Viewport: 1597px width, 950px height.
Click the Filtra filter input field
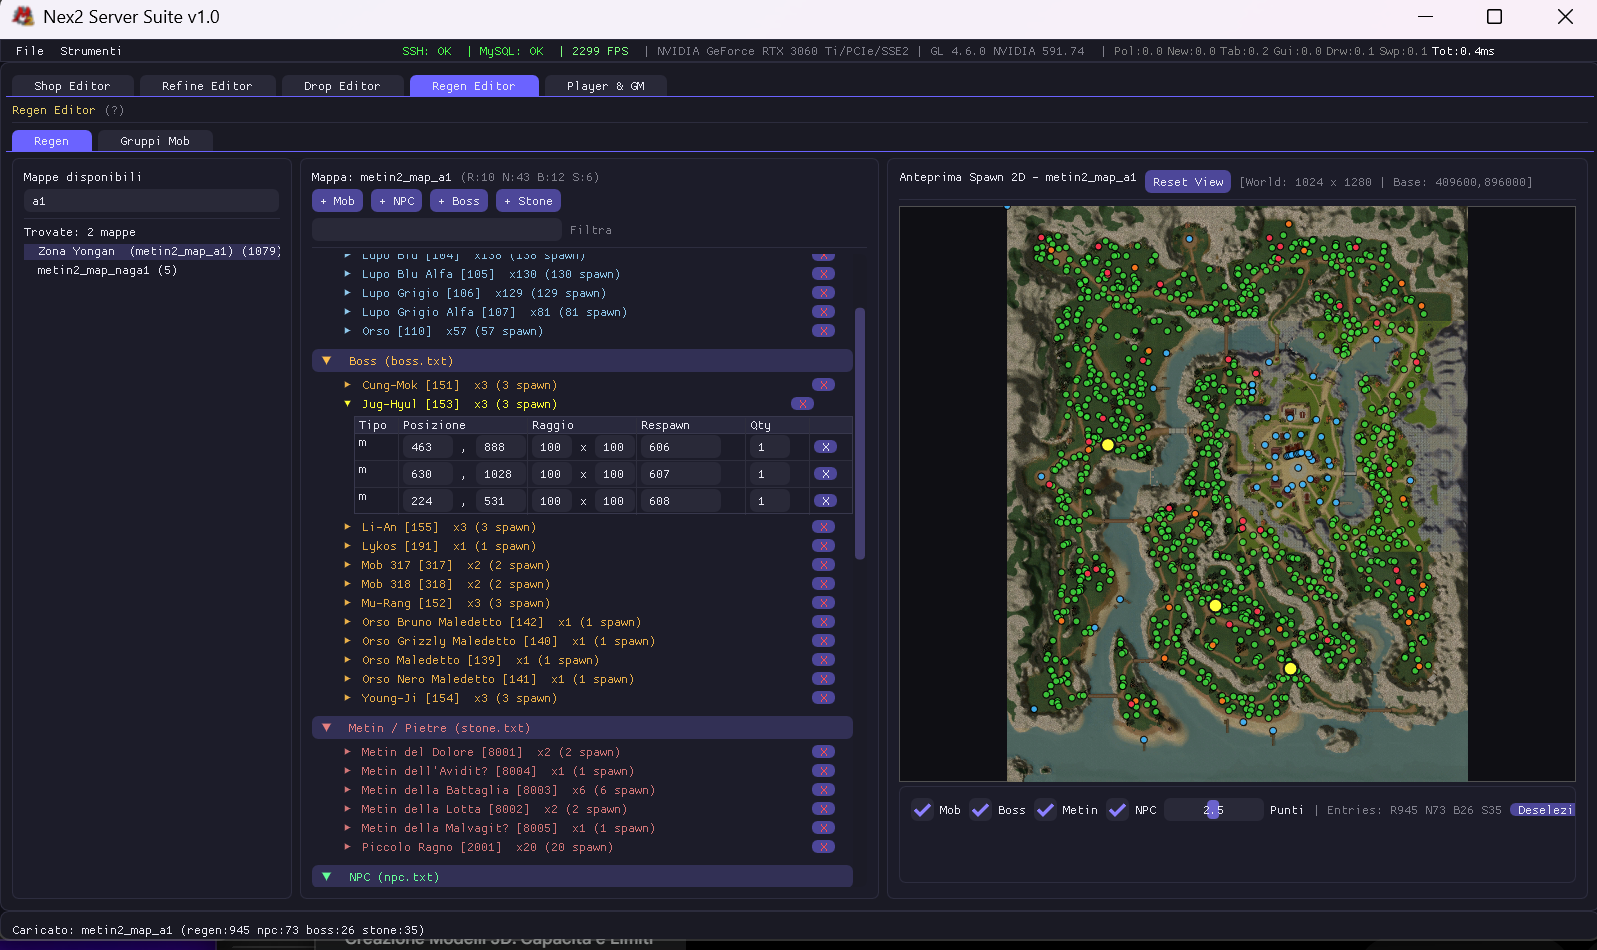(437, 230)
